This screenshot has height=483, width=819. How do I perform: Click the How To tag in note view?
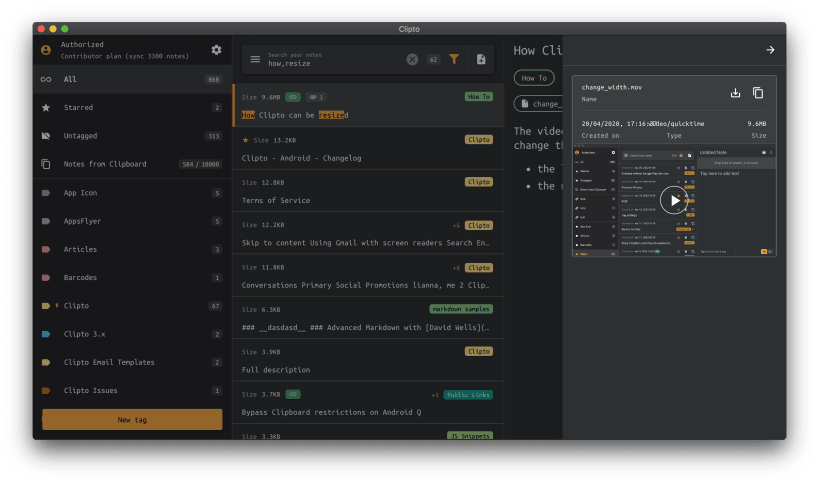point(534,78)
